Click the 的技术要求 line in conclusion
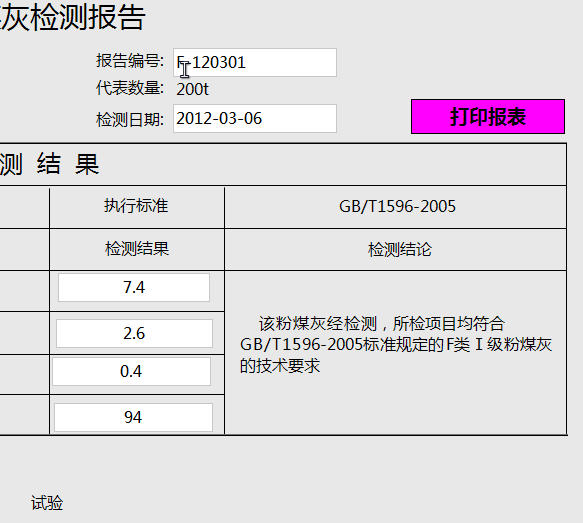 280,366
